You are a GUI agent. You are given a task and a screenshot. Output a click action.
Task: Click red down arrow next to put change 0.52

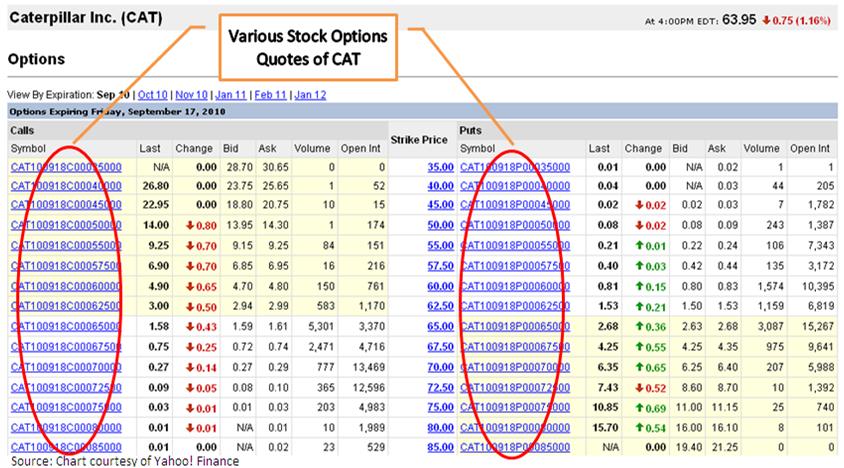pos(641,387)
